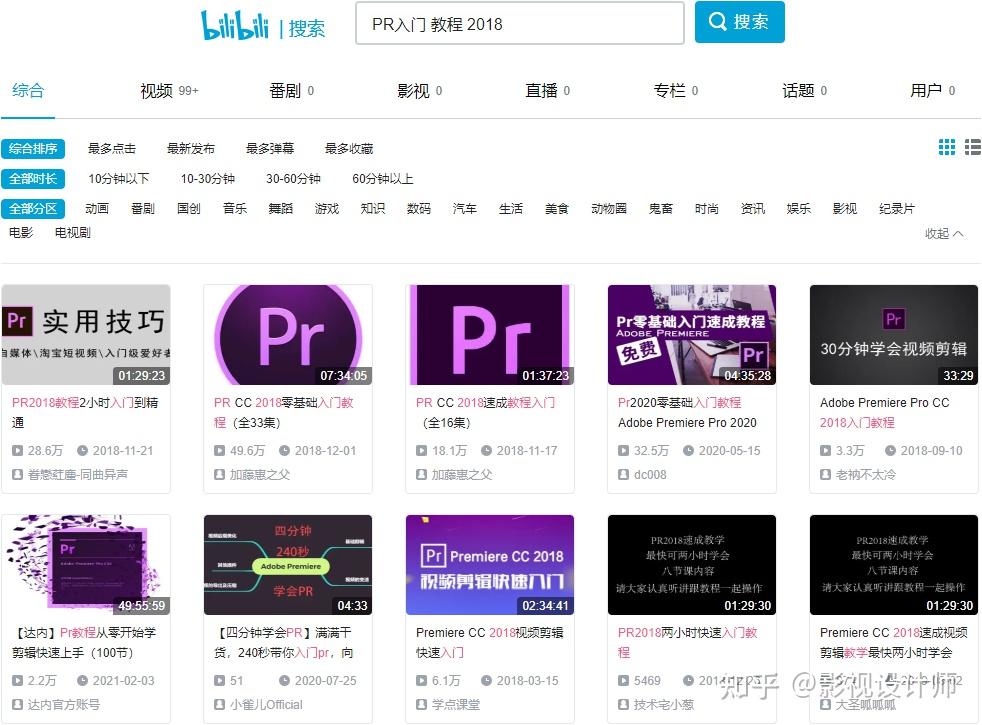Switch to list view layout
Viewport: 982px width, 725px height.
[x=972, y=147]
